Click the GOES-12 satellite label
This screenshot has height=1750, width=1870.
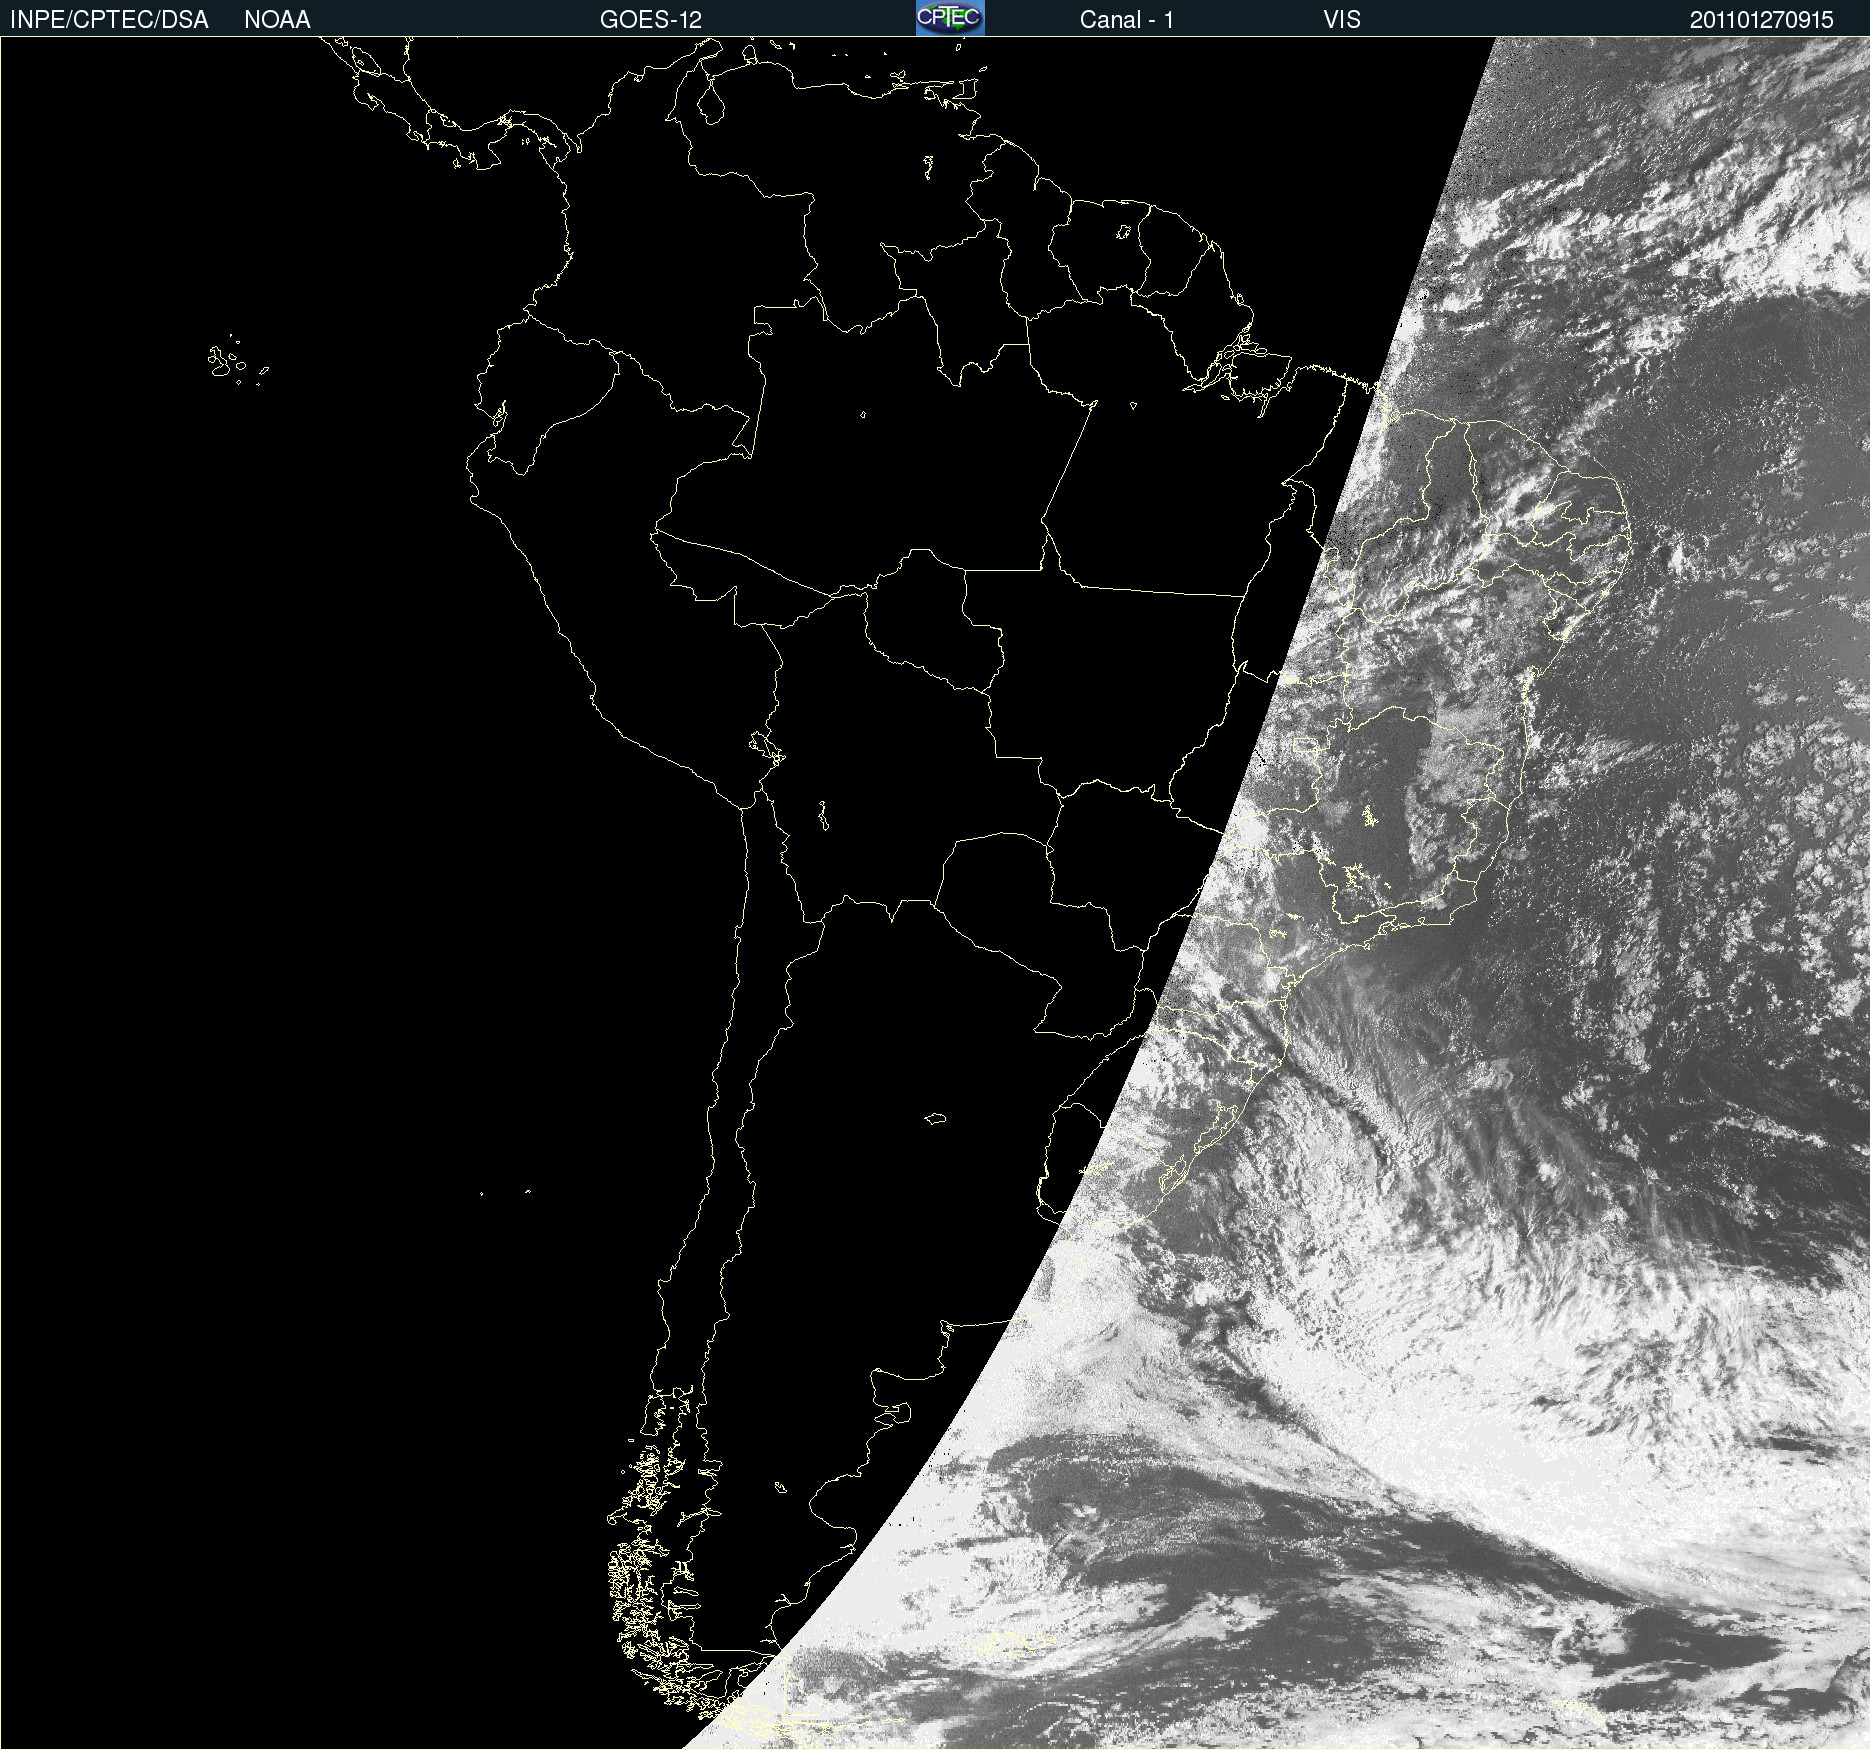[651, 20]
